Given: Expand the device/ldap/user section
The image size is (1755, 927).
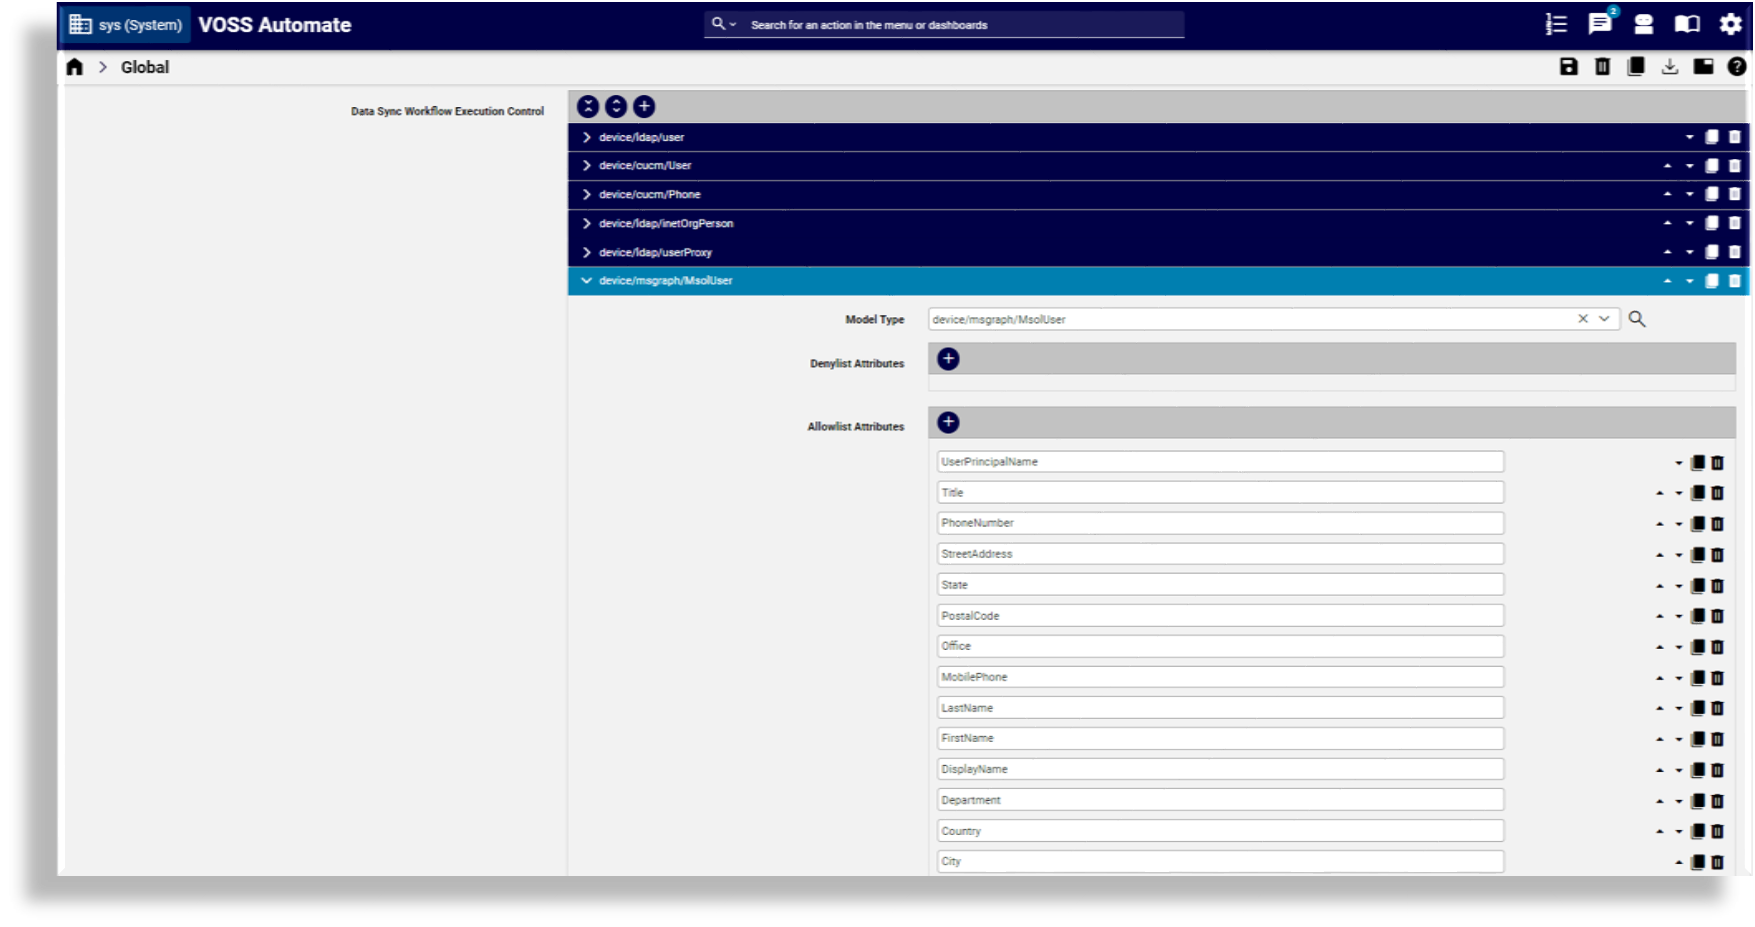Looking at the screenshot, I should coord(586,137).
